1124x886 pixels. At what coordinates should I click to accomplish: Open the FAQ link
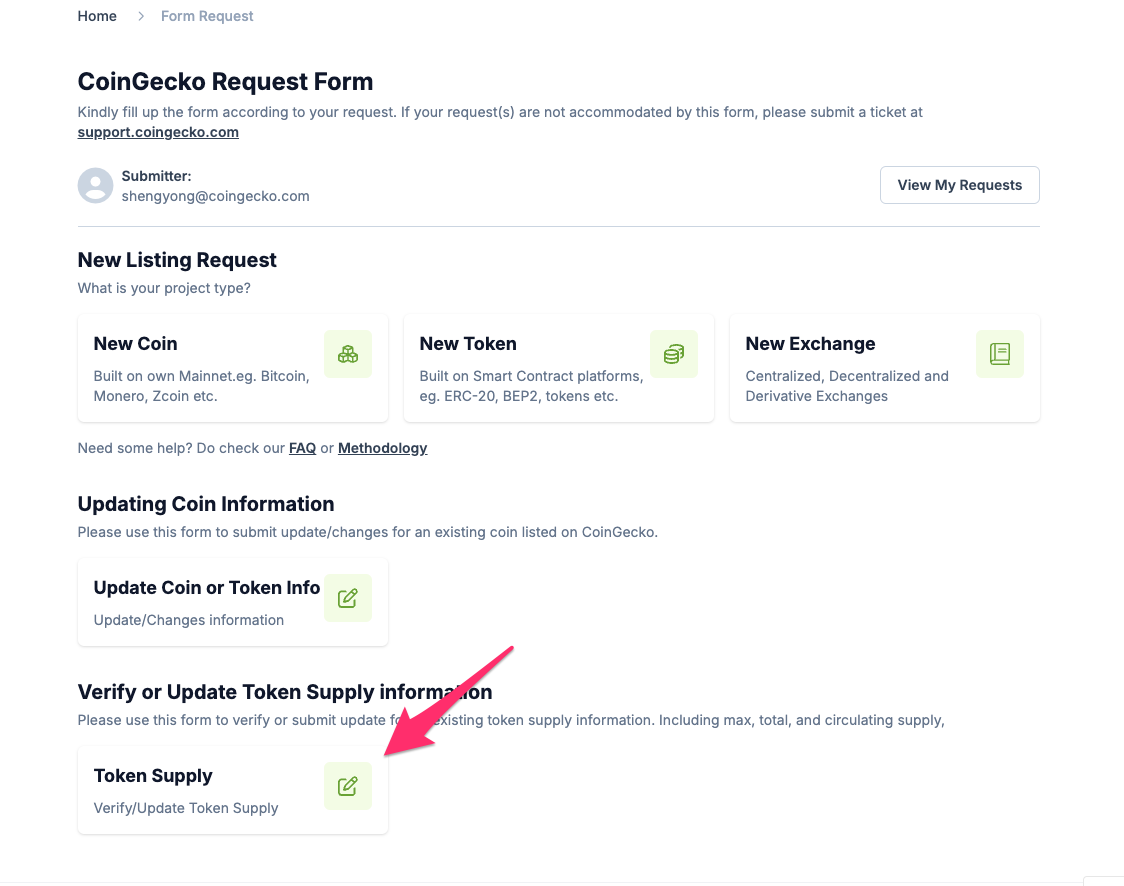point(303,448)
